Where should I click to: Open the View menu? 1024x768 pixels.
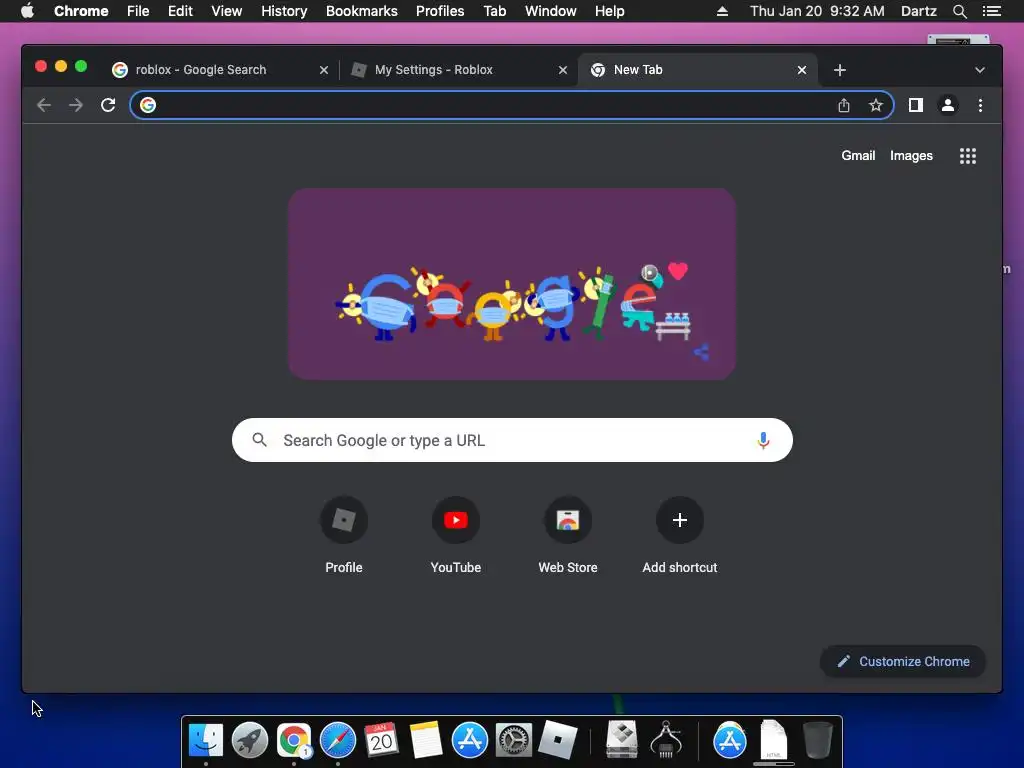[x=227, y=11]
